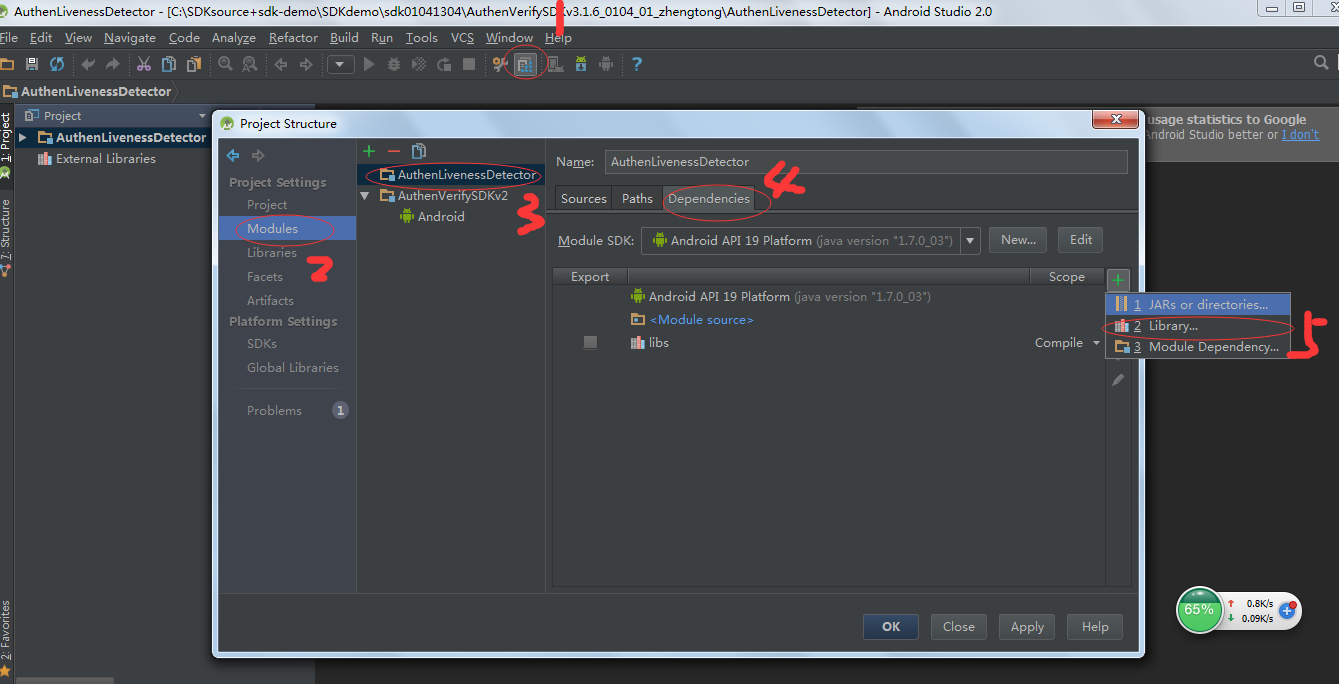Click the "I don't" link

click(1300, 135)
